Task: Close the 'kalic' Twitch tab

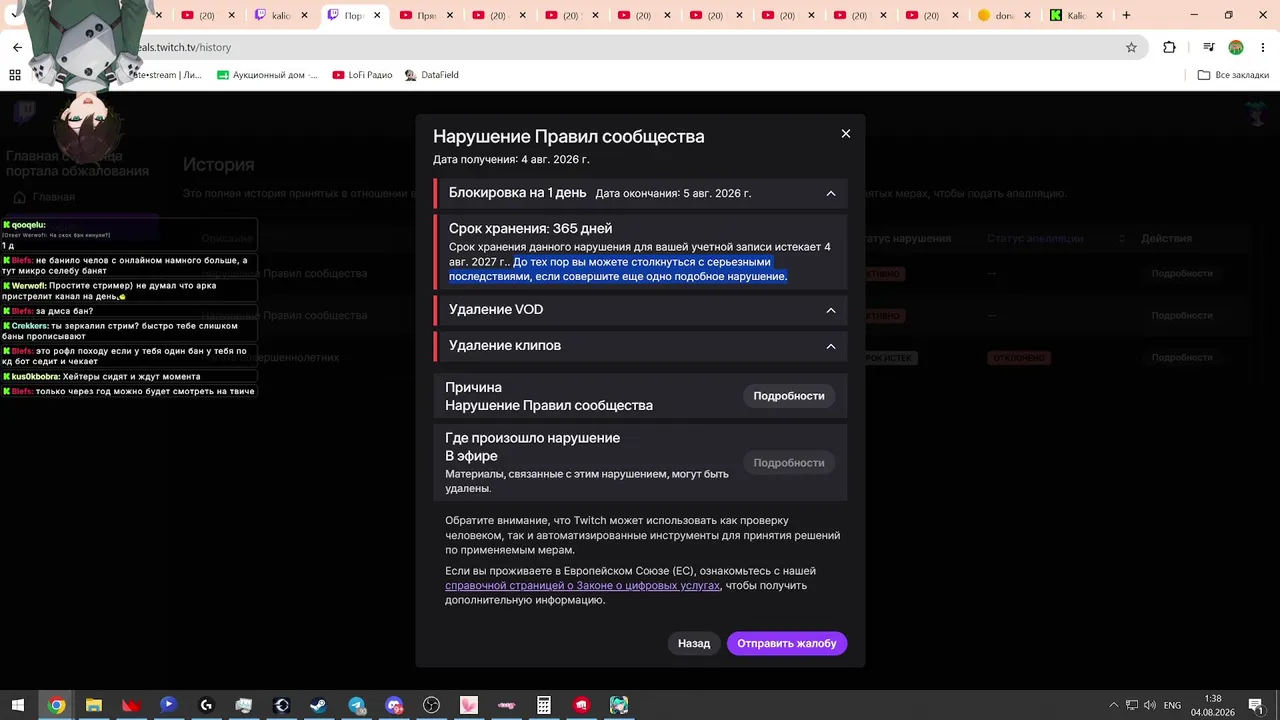Action: click(x=304, y=15)
